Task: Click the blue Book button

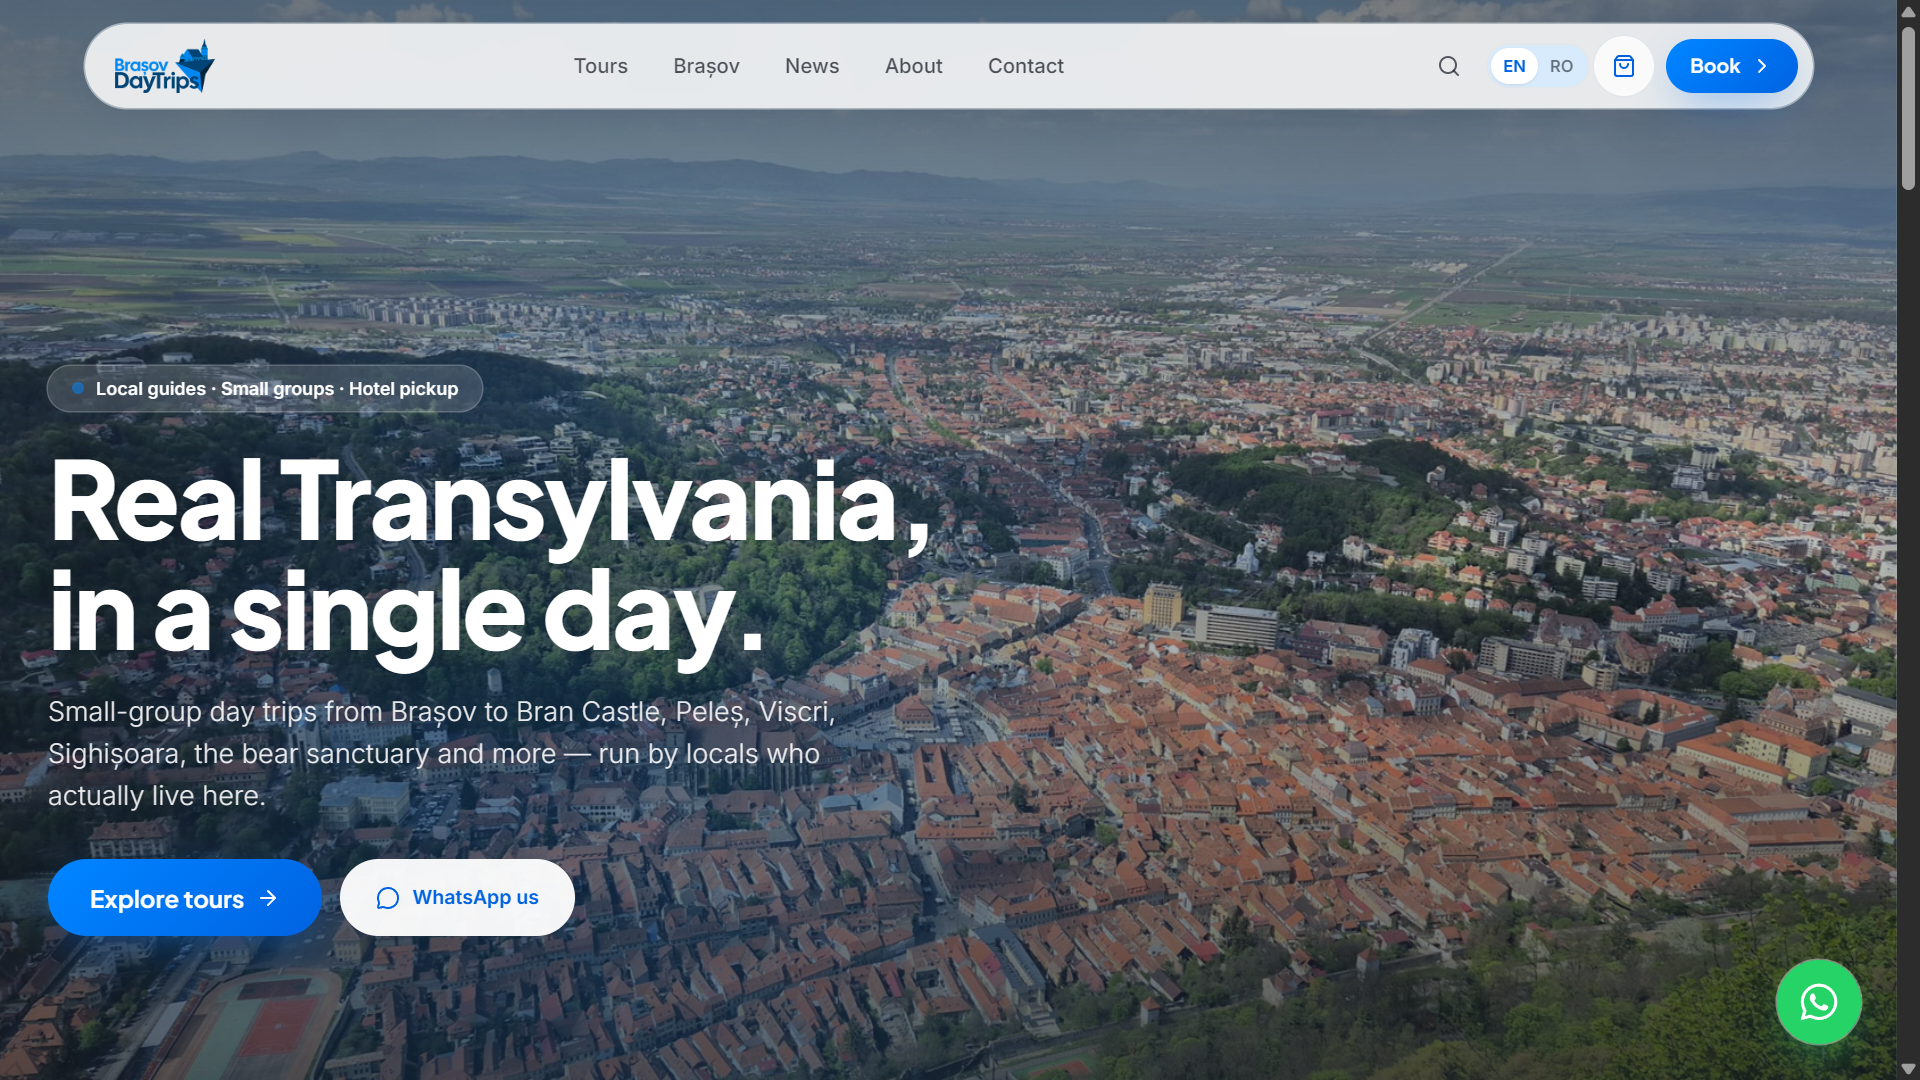Action: [x=1731, y=66]
